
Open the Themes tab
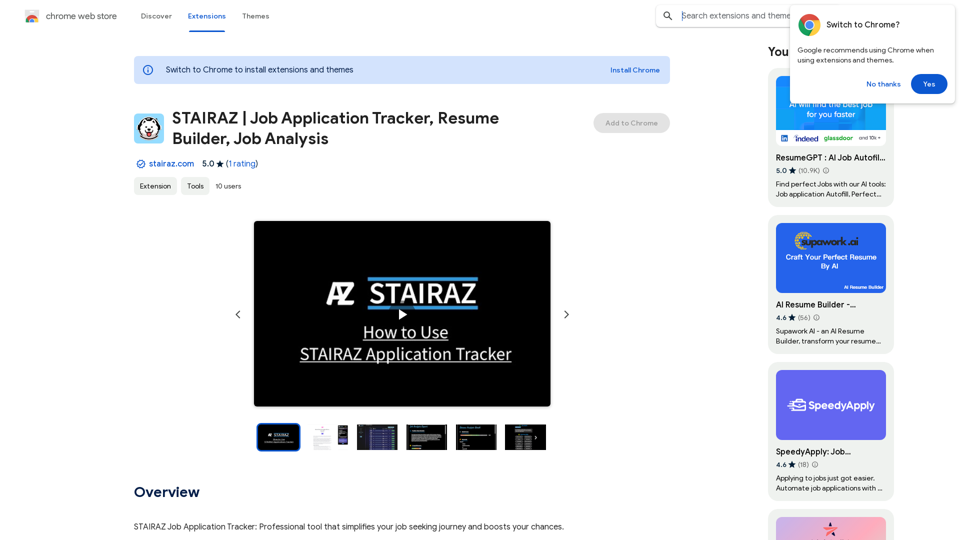click(255, 16)
